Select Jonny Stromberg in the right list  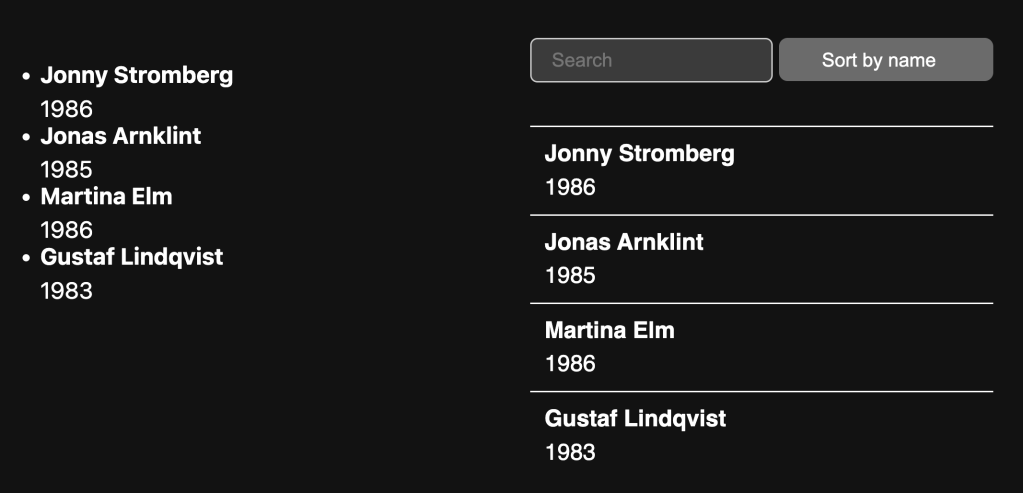tap(639, 154)
